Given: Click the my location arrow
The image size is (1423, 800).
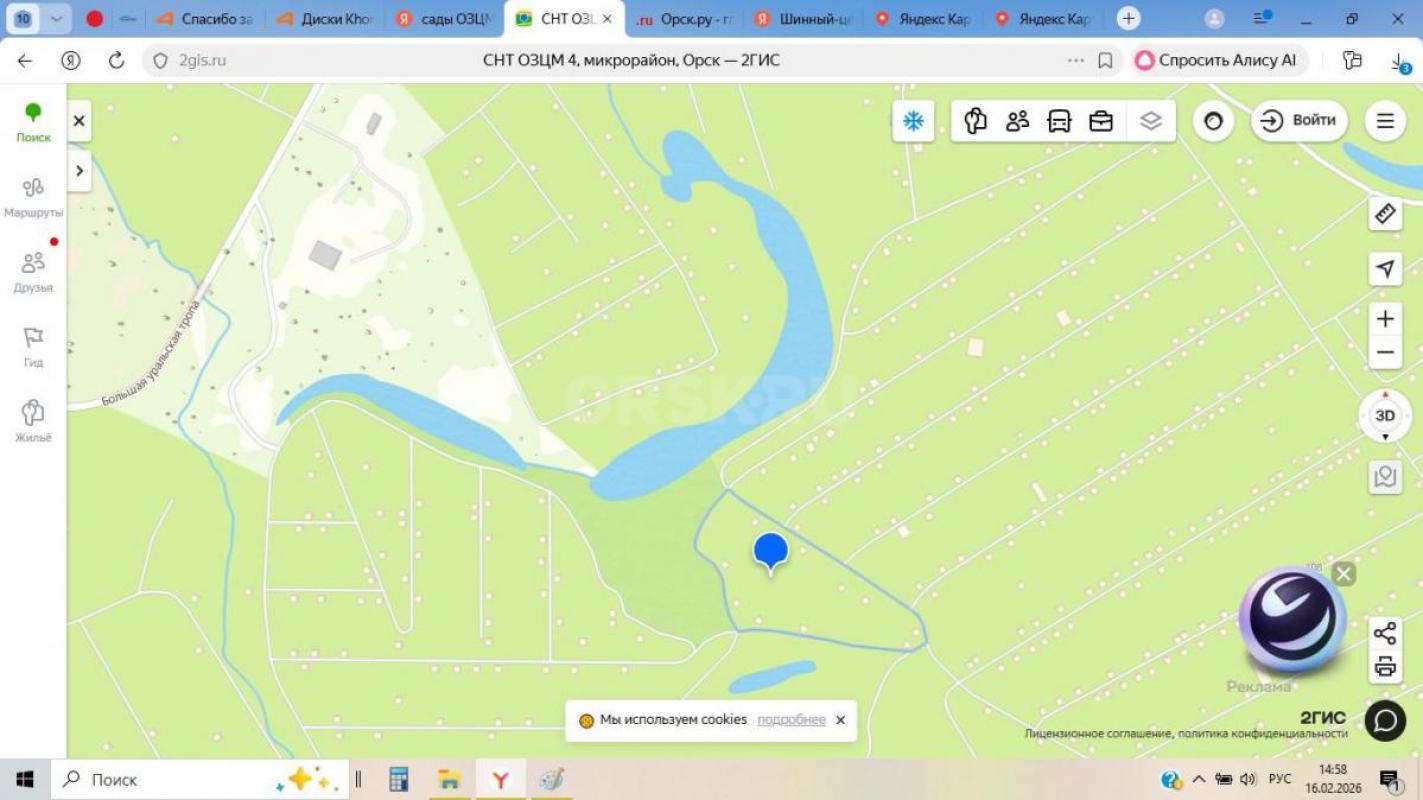Looking at the screenshot, I should pos(1384,269).
